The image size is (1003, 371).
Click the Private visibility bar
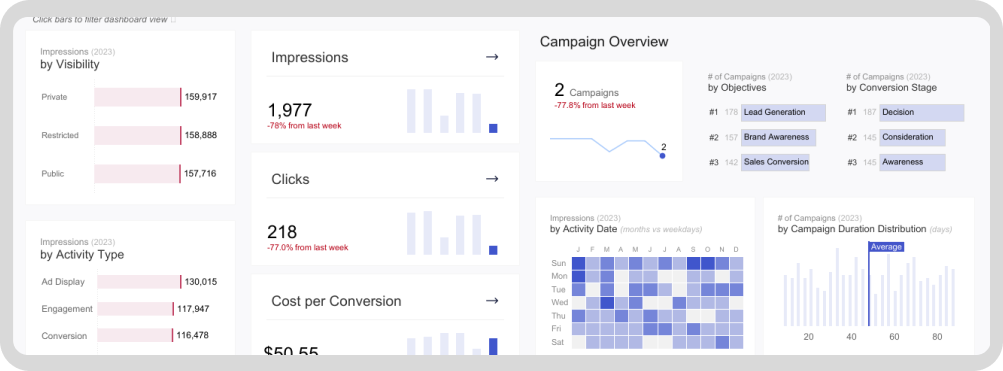[x=138, y=97]
